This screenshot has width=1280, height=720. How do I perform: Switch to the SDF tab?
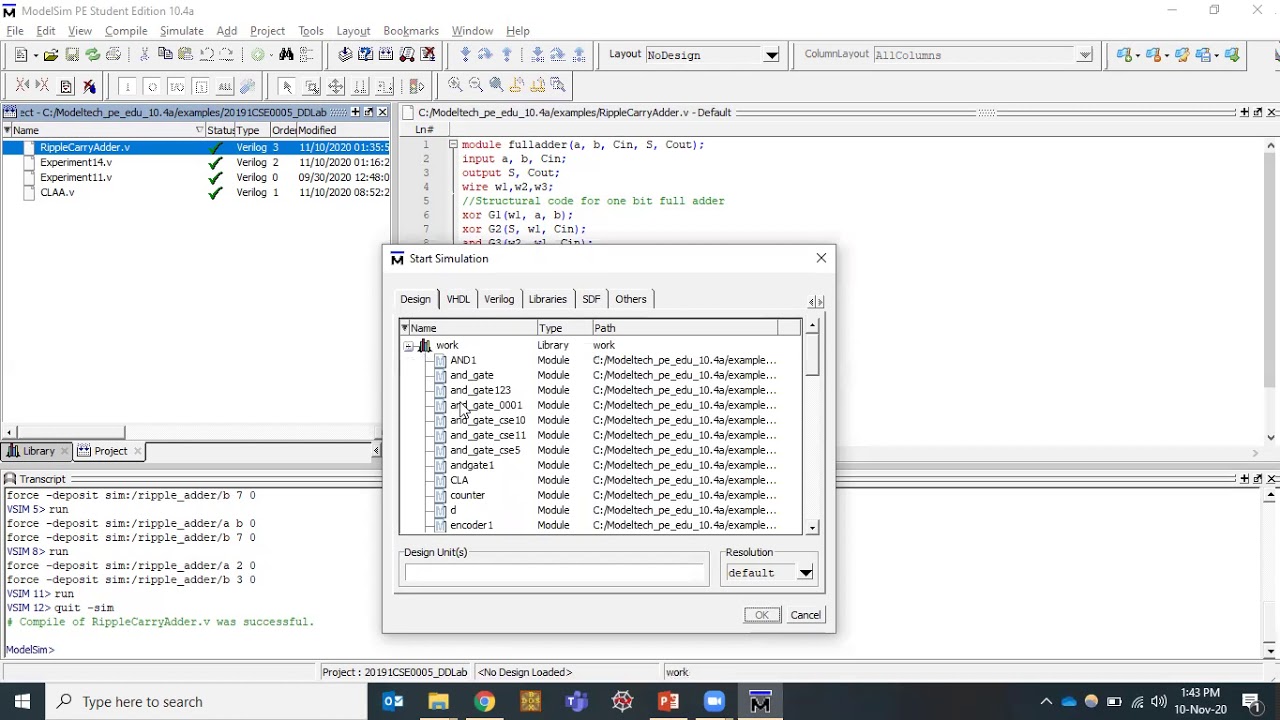(591, 299)
